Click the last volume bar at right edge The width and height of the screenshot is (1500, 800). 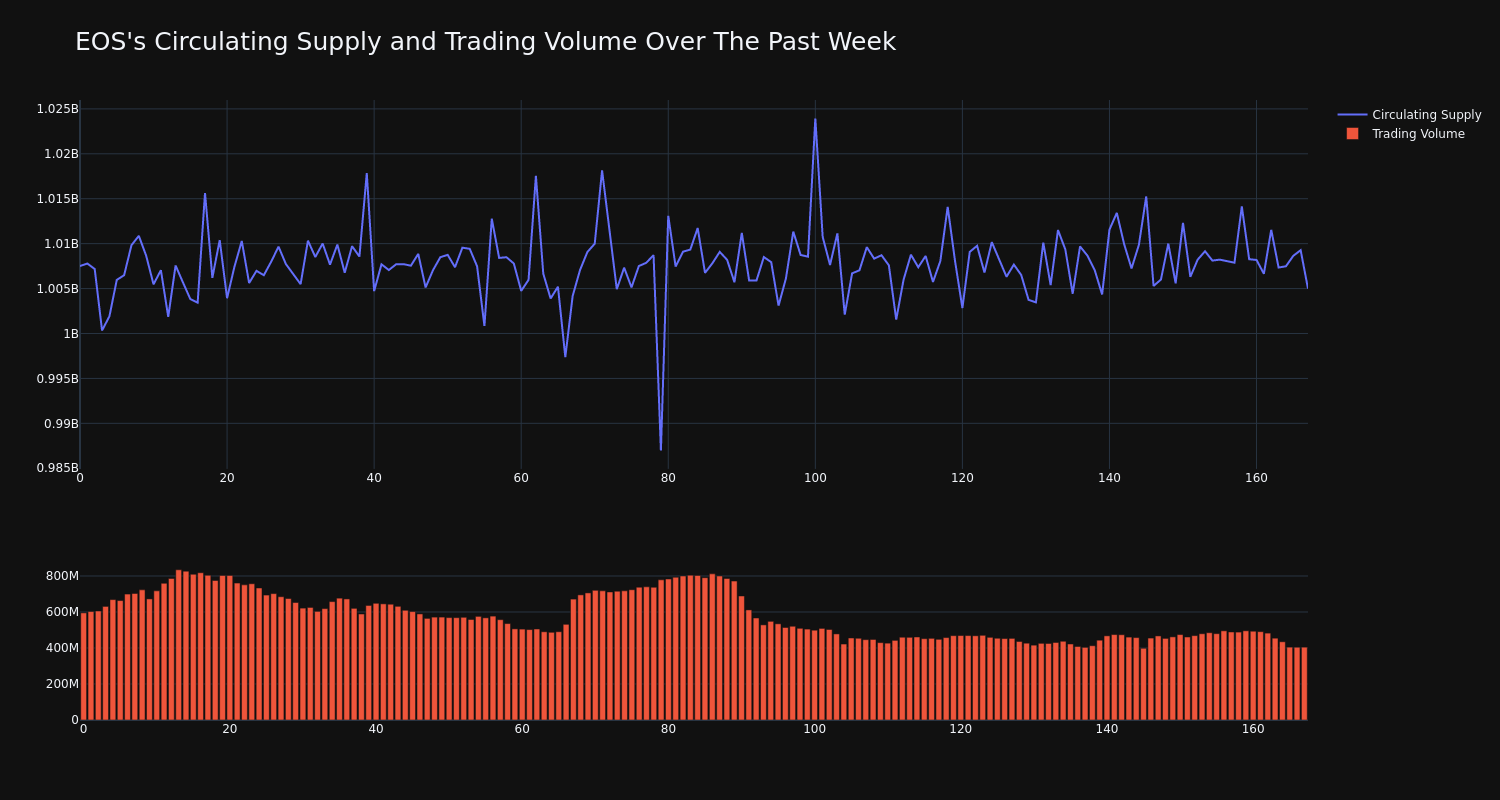[x=1304, y=684]
